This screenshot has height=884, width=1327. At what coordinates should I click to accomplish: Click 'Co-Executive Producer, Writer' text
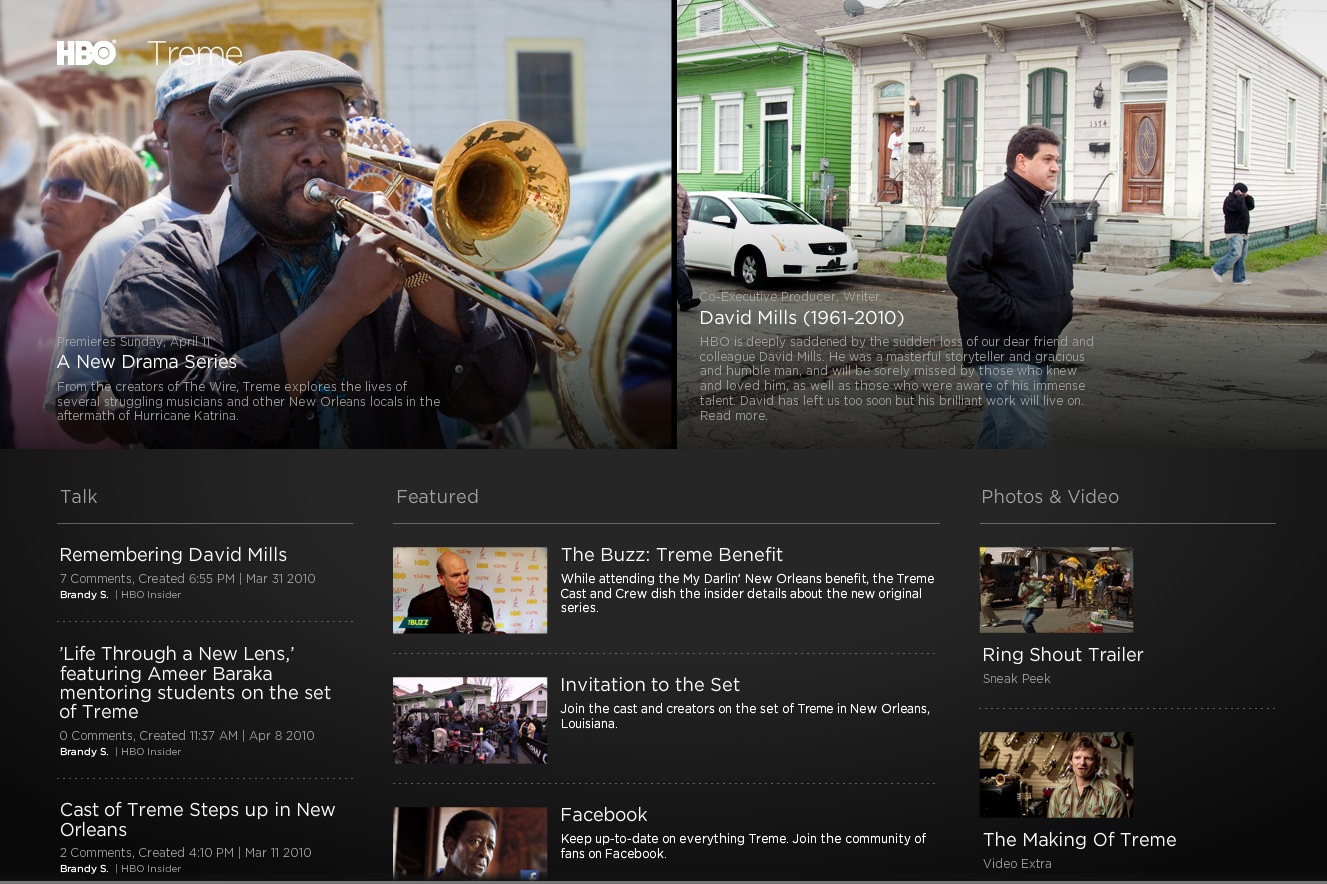pyautogui.click(x=790, y=297)
